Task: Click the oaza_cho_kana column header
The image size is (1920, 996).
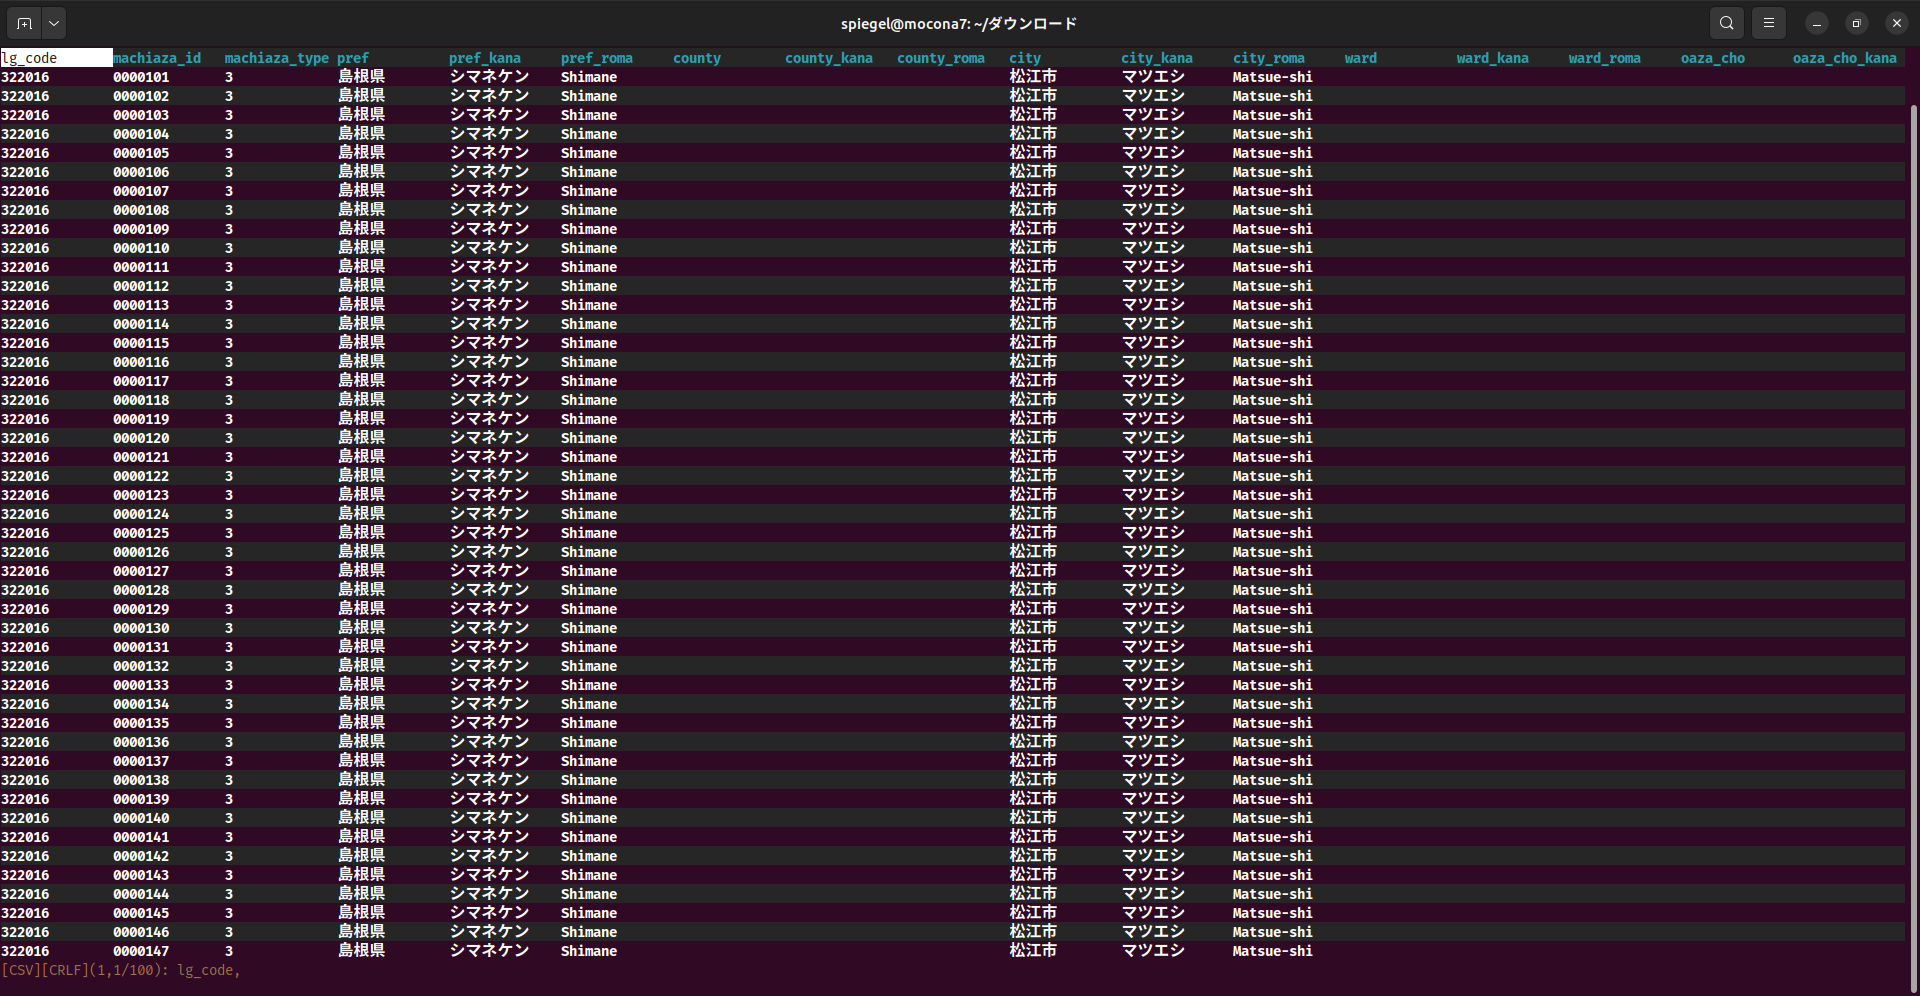Action: click(x=1844, y=58)
